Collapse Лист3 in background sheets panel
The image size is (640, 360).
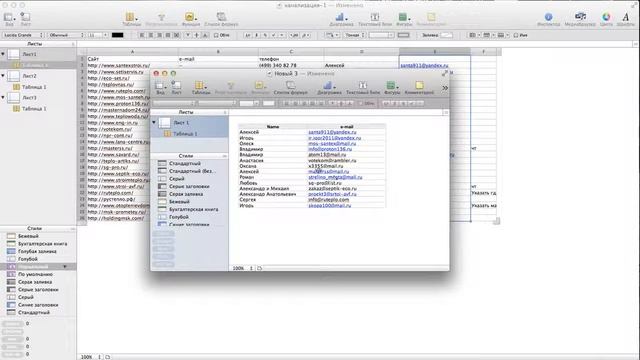point(3,97)
